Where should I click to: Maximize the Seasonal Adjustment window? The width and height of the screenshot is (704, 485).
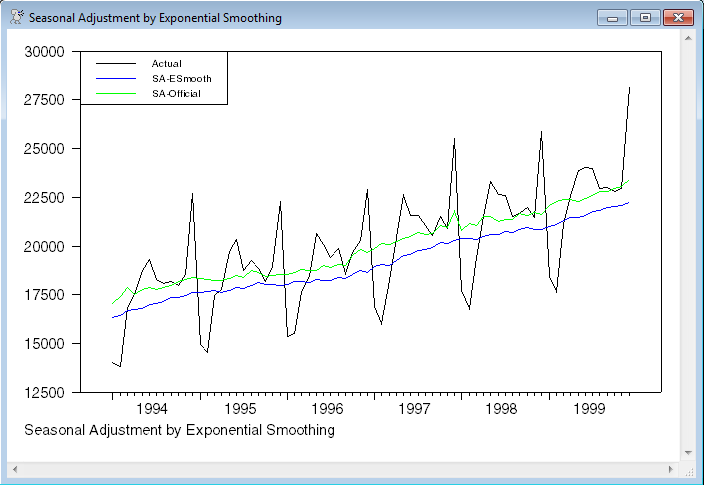(x=645, y=18)
